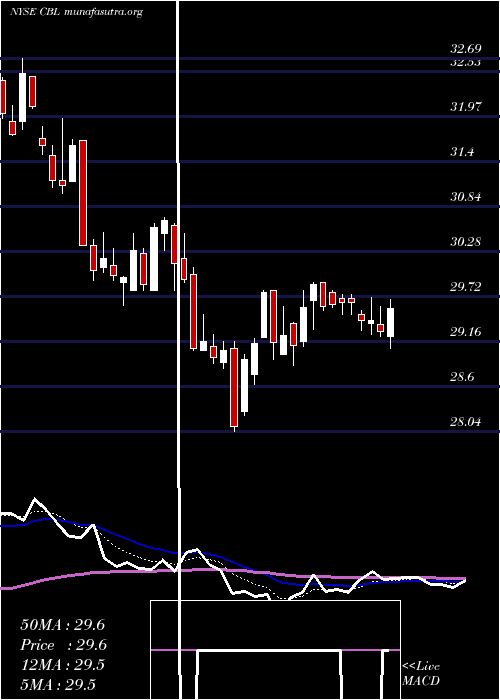Image resolution: width=500 pixels, height=700 pixels.
Task: Select the 31.97 price level label
Action: point(466,107)
